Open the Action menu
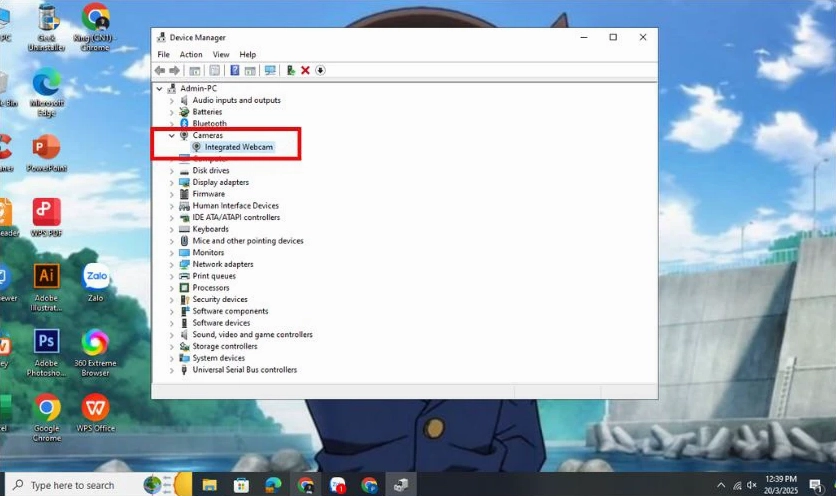This screenshot has width=836, height=496. click(x=191, y=54)
